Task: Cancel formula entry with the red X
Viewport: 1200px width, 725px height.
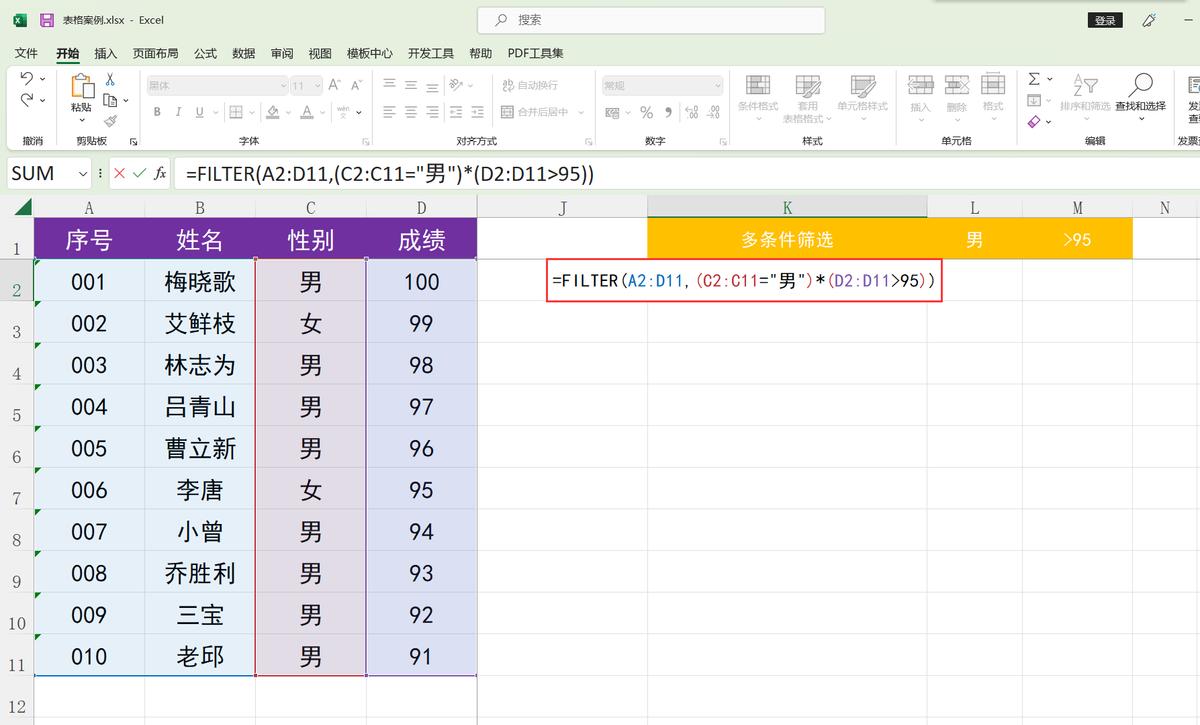Action: [120, 173]
